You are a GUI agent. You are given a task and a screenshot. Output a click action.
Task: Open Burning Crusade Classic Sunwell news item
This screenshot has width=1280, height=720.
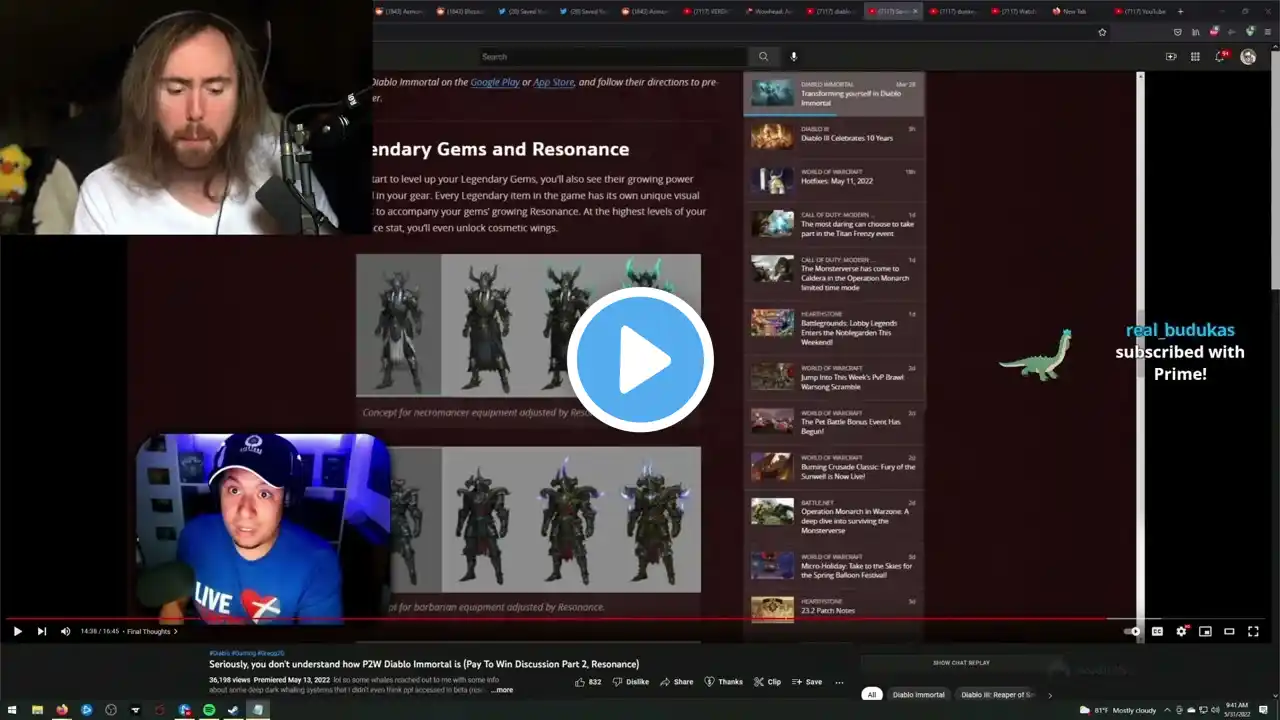834,466
